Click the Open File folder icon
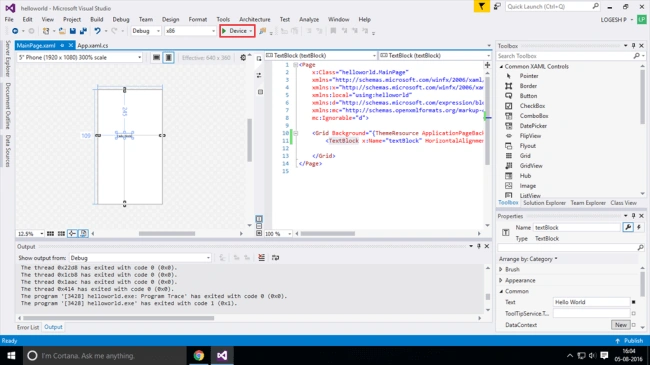 pyautogui.click(x=62, y=31)
